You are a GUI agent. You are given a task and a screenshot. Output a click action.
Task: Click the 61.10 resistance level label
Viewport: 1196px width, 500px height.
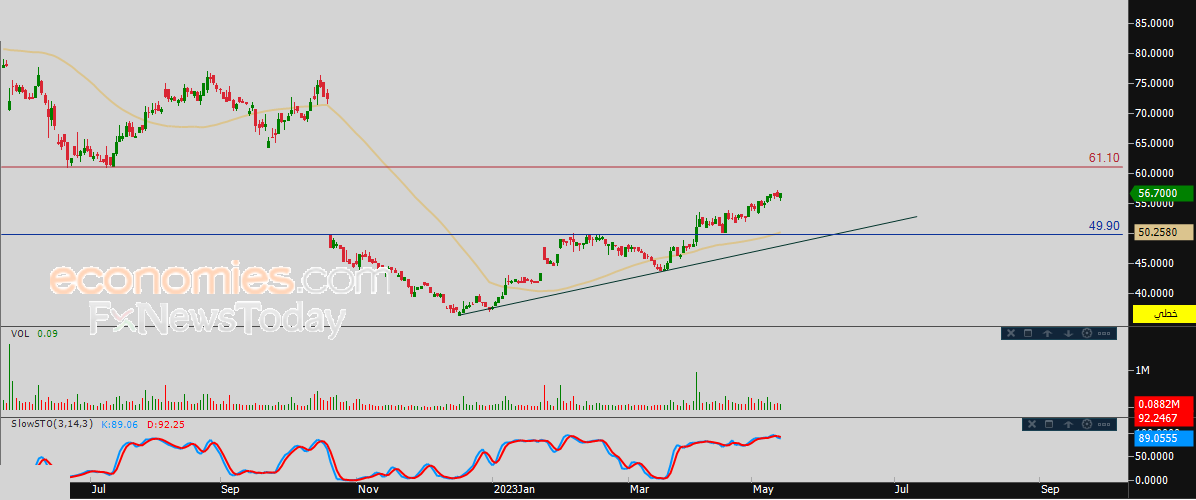point(1104,159)
